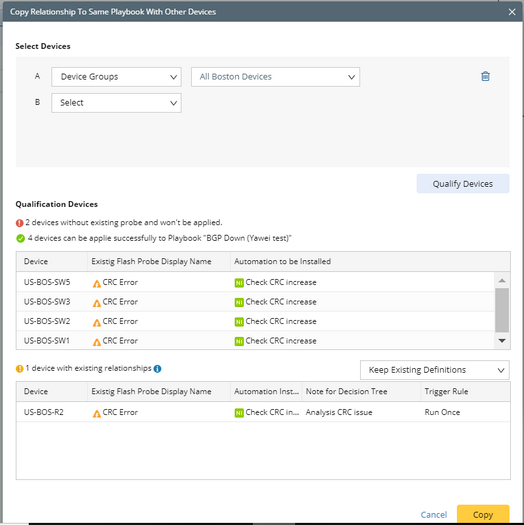This screenshot has width=524, height=525.
Task: Click the yellow Copy button
Action: pyautogui.click(x=483, y=514)
